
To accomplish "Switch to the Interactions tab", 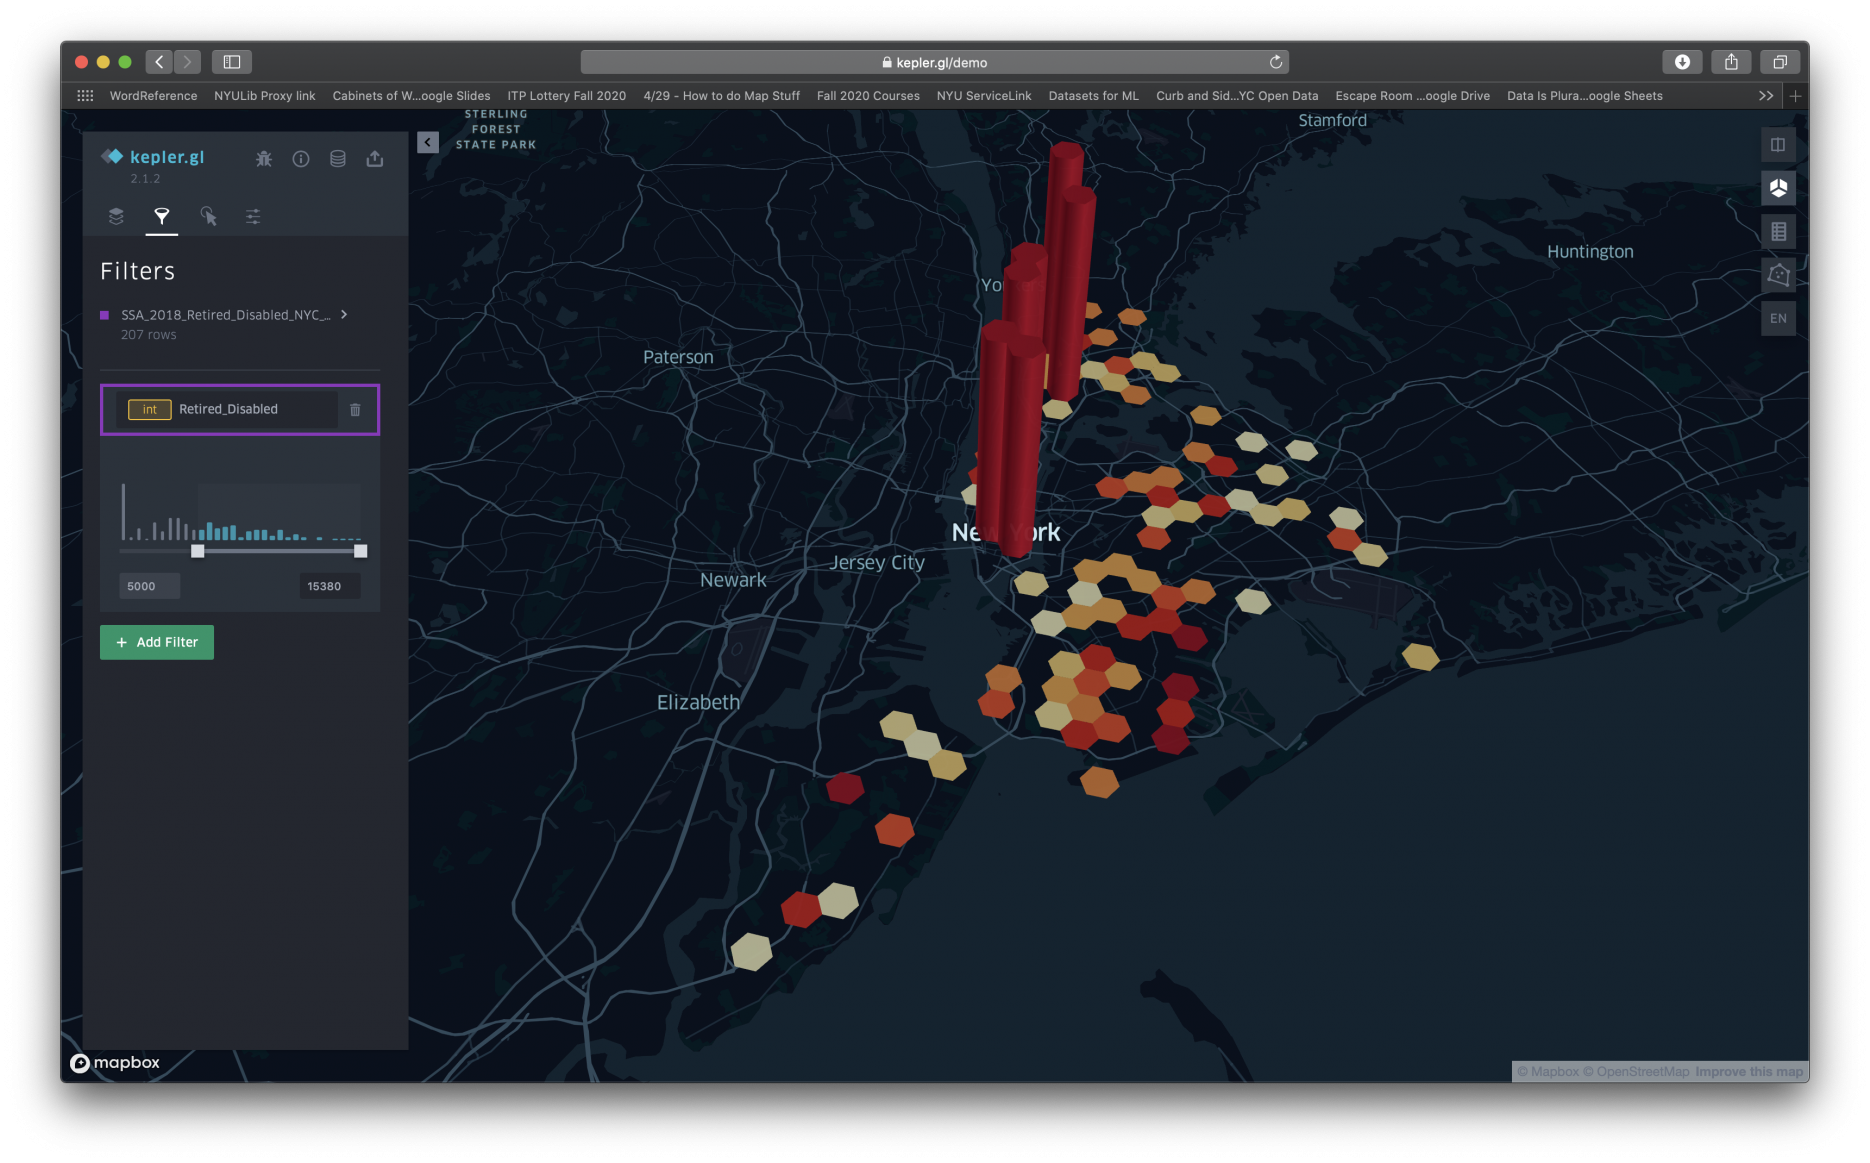I will coord(208,216).
